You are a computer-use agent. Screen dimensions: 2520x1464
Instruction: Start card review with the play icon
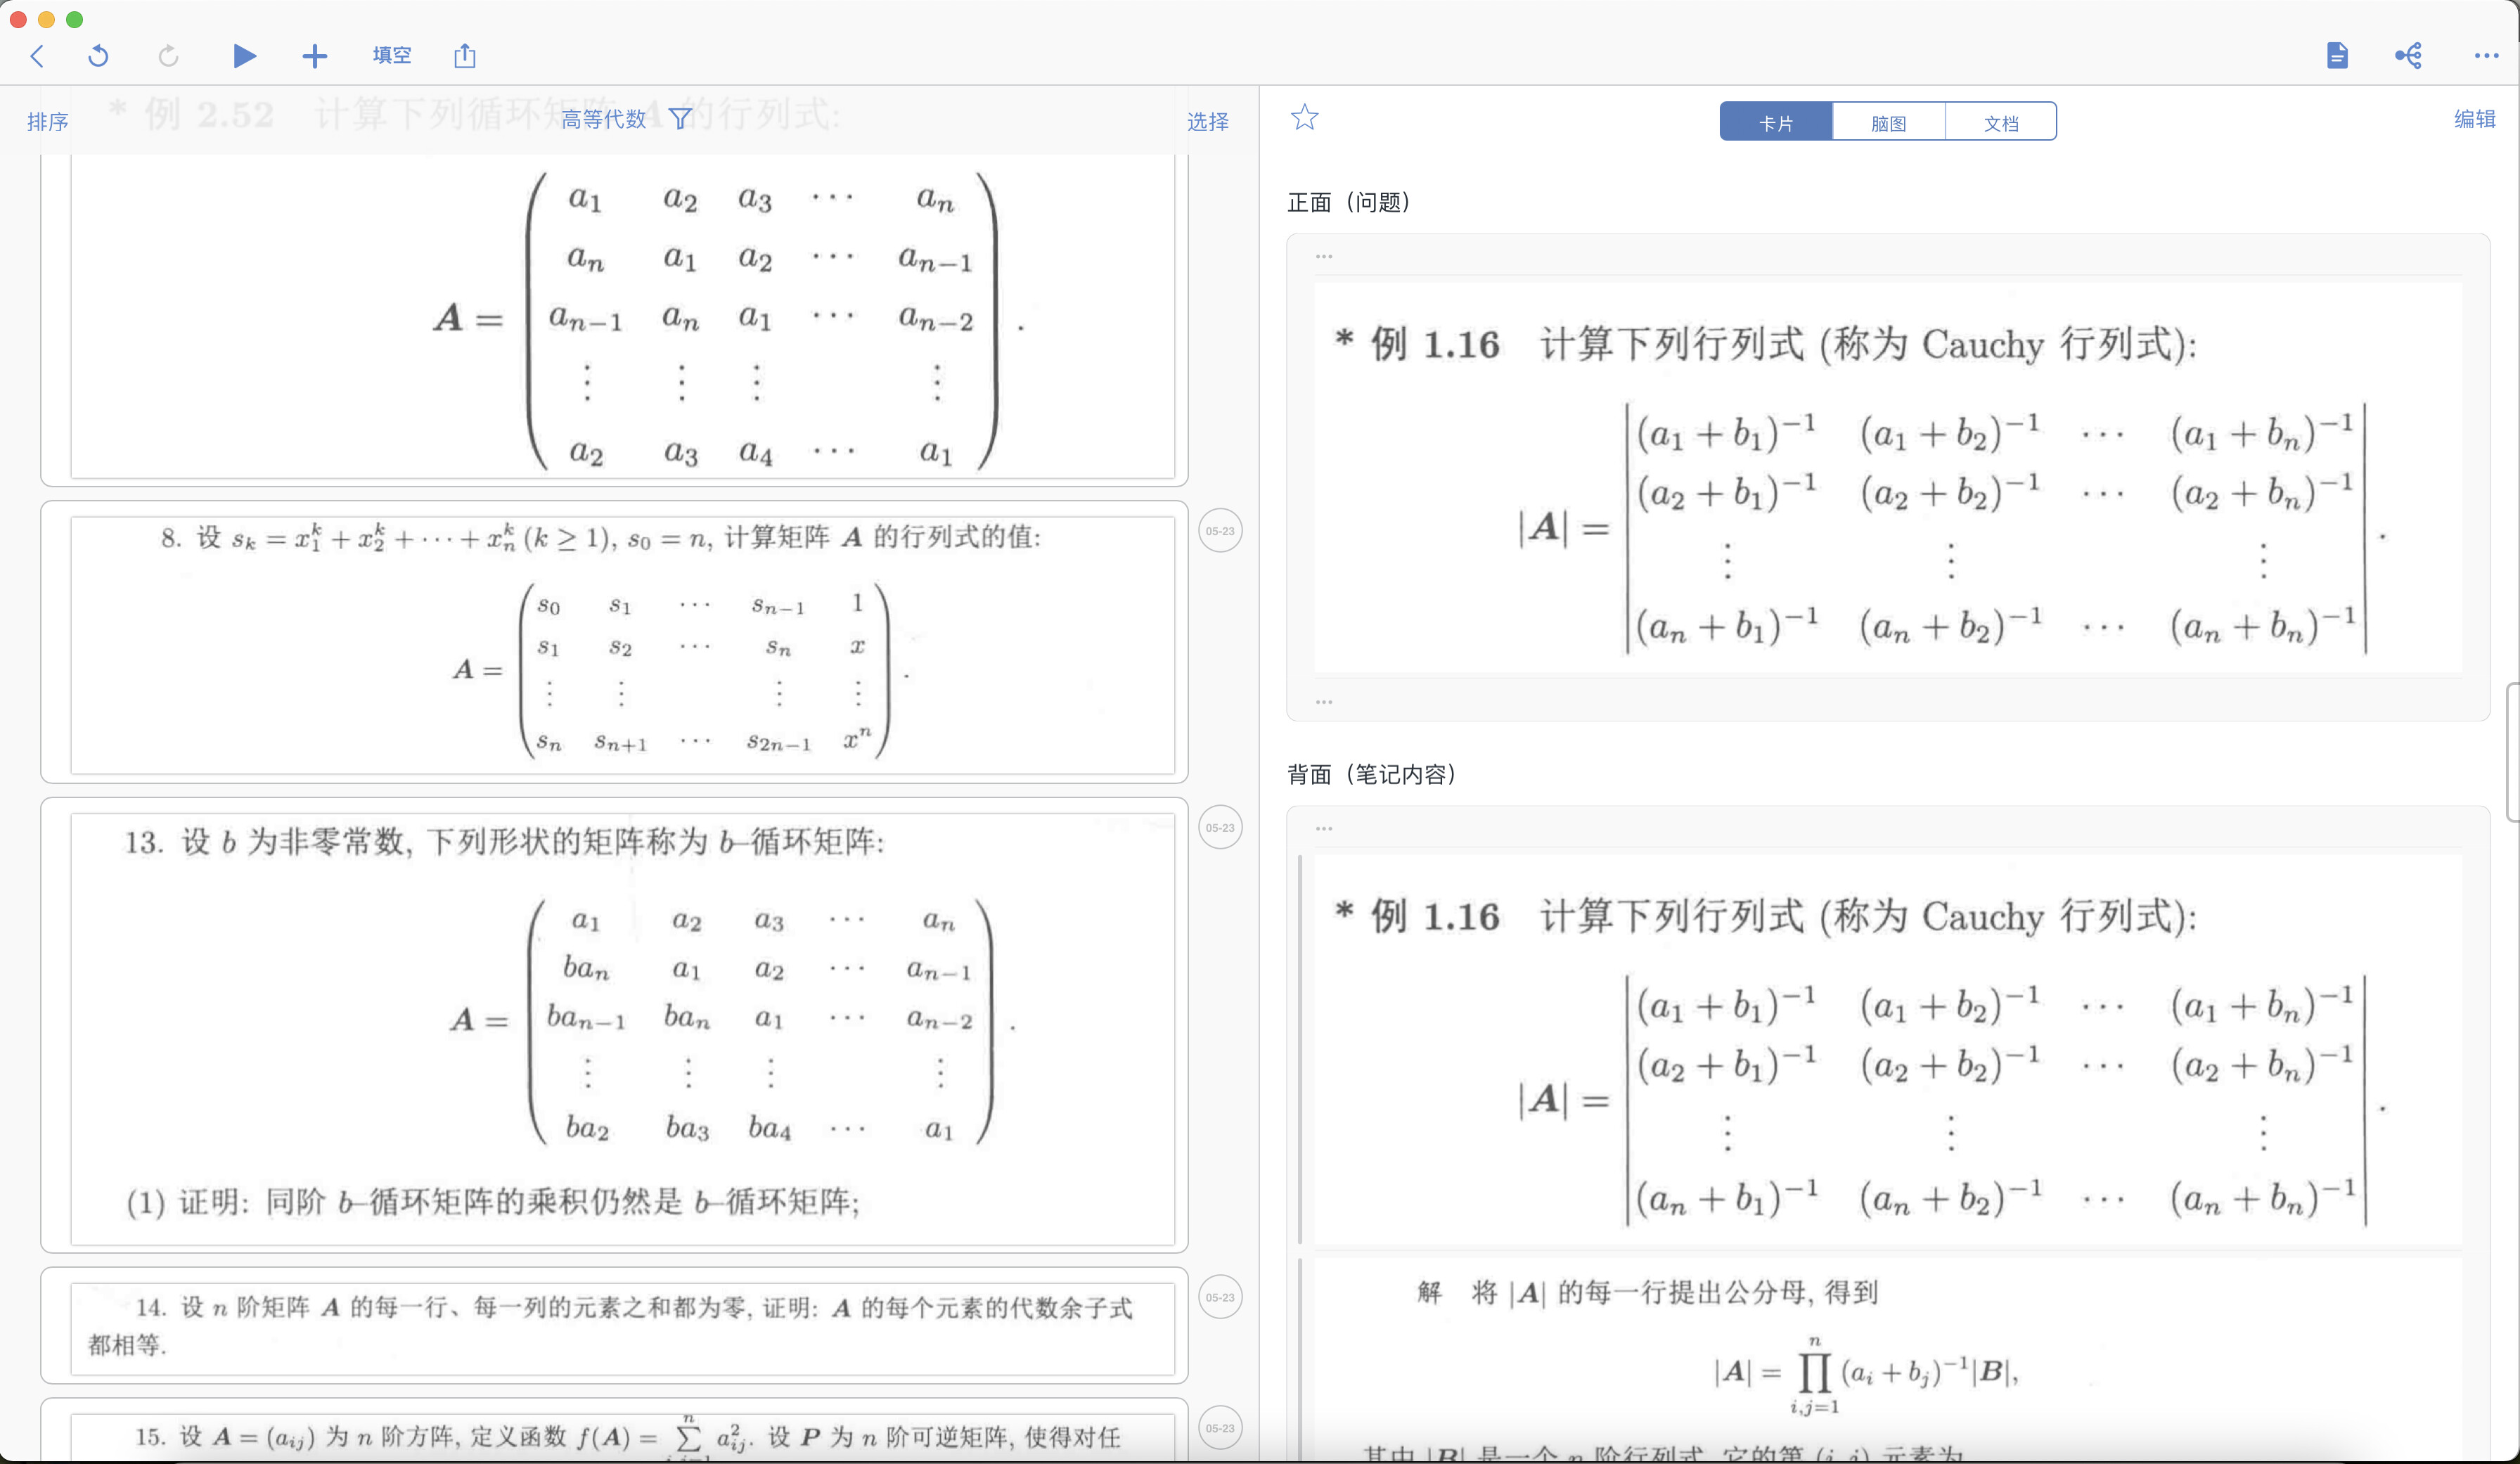[244, 56]
